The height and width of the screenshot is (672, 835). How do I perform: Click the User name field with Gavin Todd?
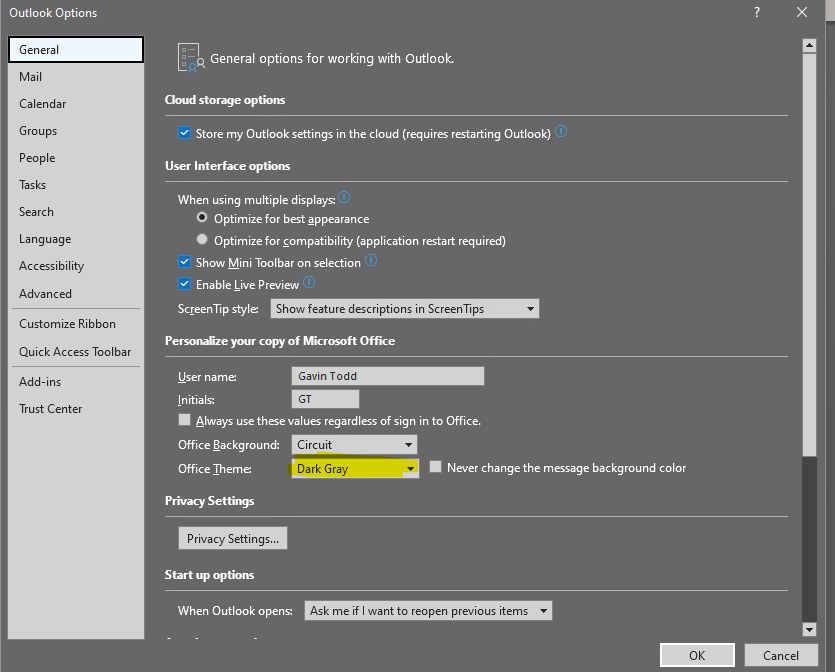(388, 376)
